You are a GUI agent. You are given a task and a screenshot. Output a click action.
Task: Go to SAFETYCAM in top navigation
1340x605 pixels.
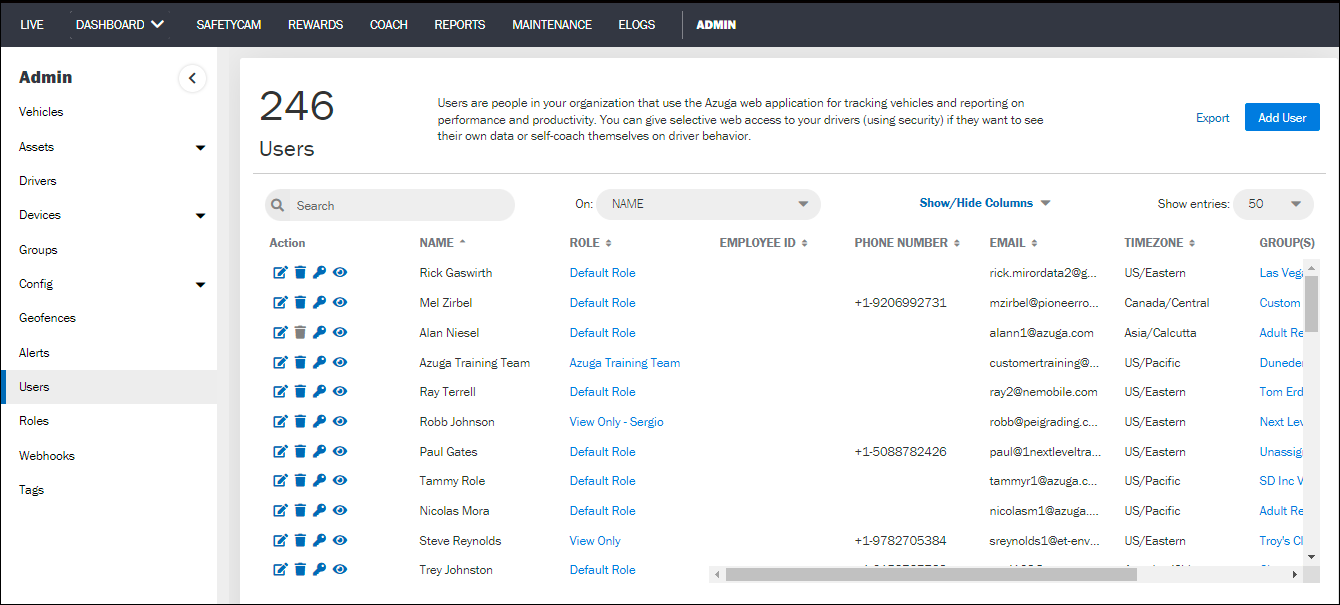(229, 25)
